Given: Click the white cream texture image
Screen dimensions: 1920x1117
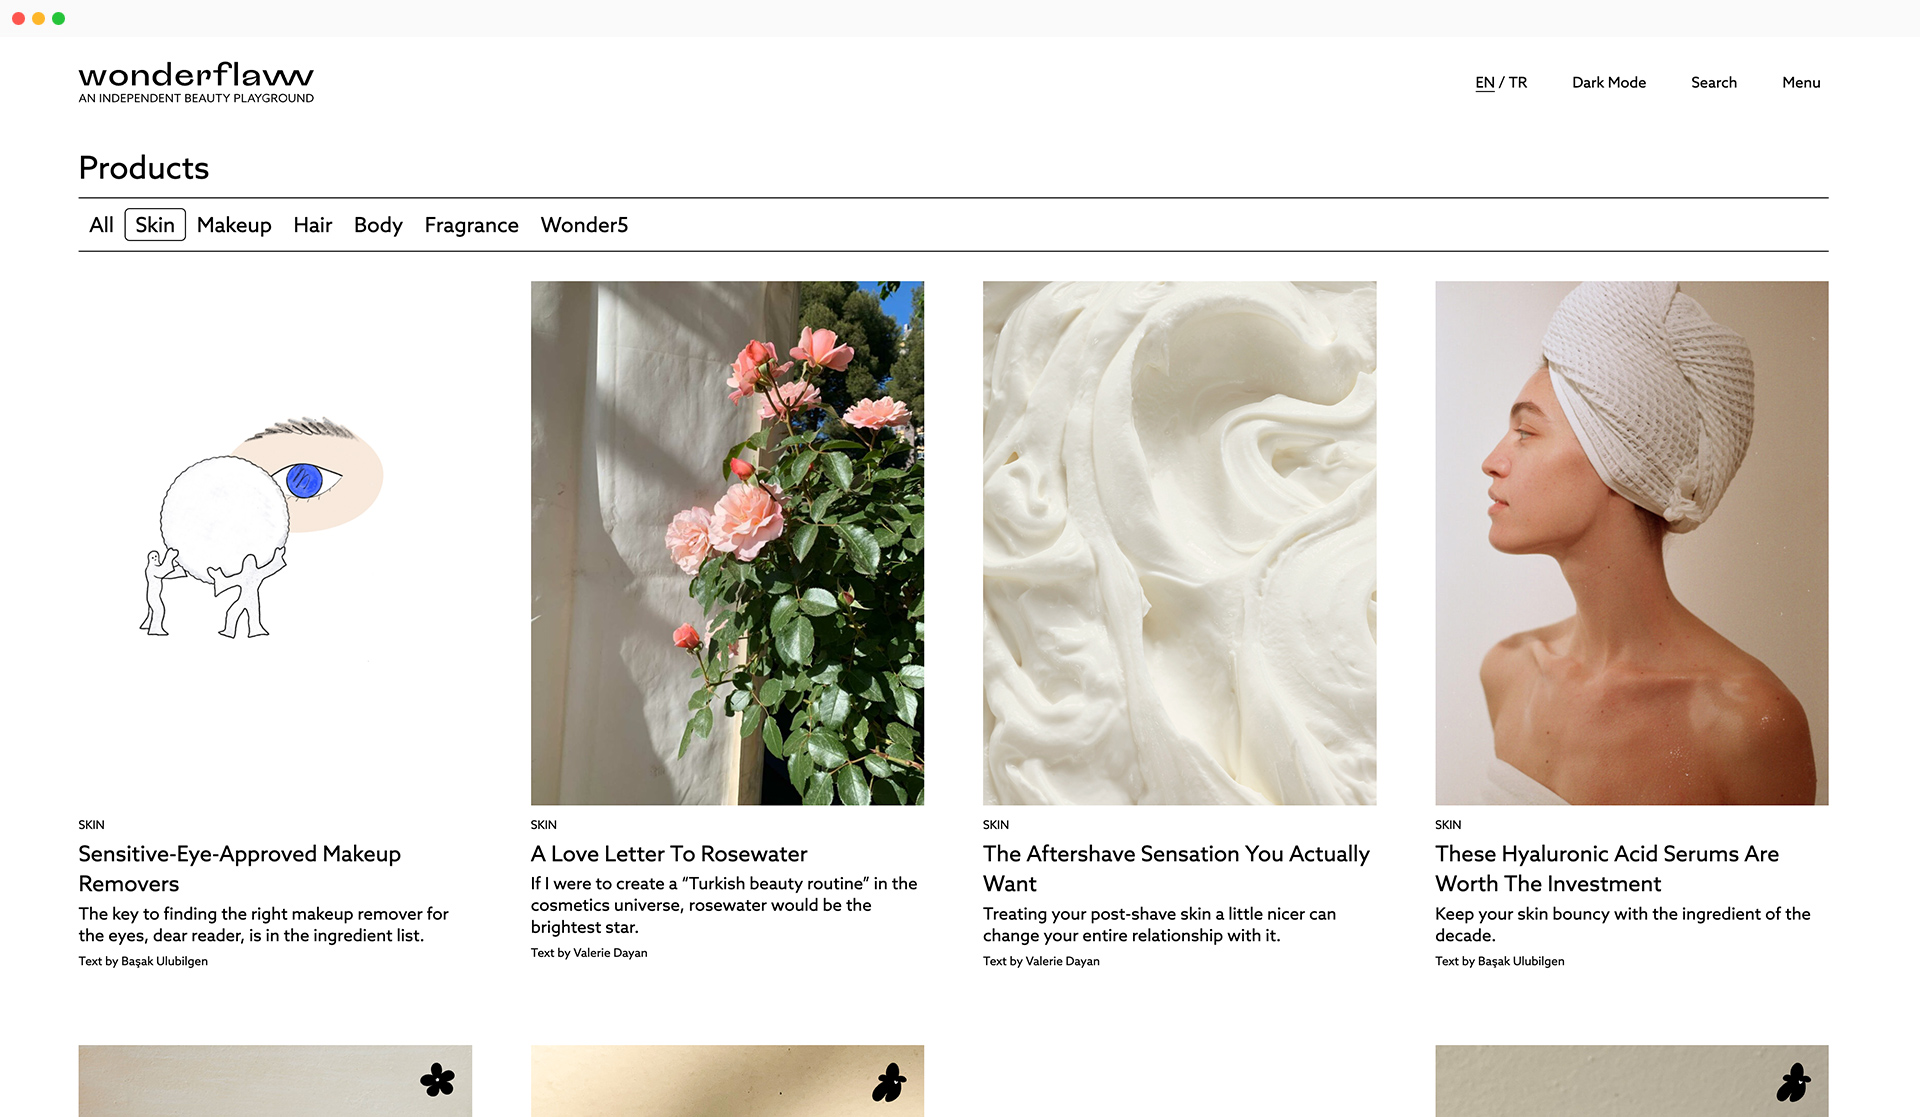Looking at the screenshot, I should click(1179, 542).
